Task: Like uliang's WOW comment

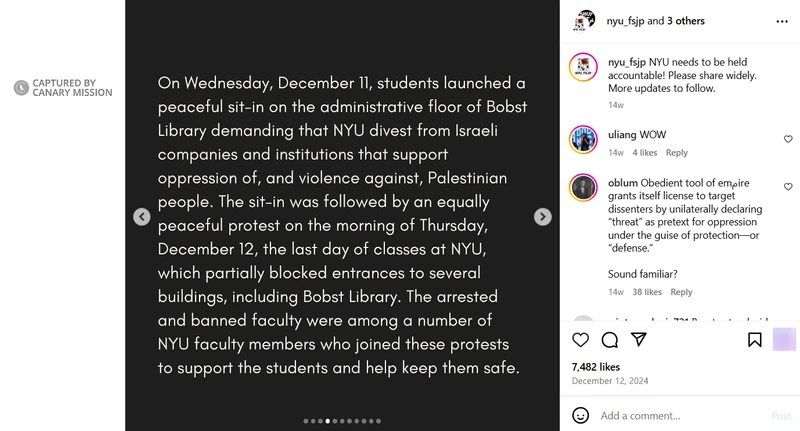Action: tap(788, 139)
